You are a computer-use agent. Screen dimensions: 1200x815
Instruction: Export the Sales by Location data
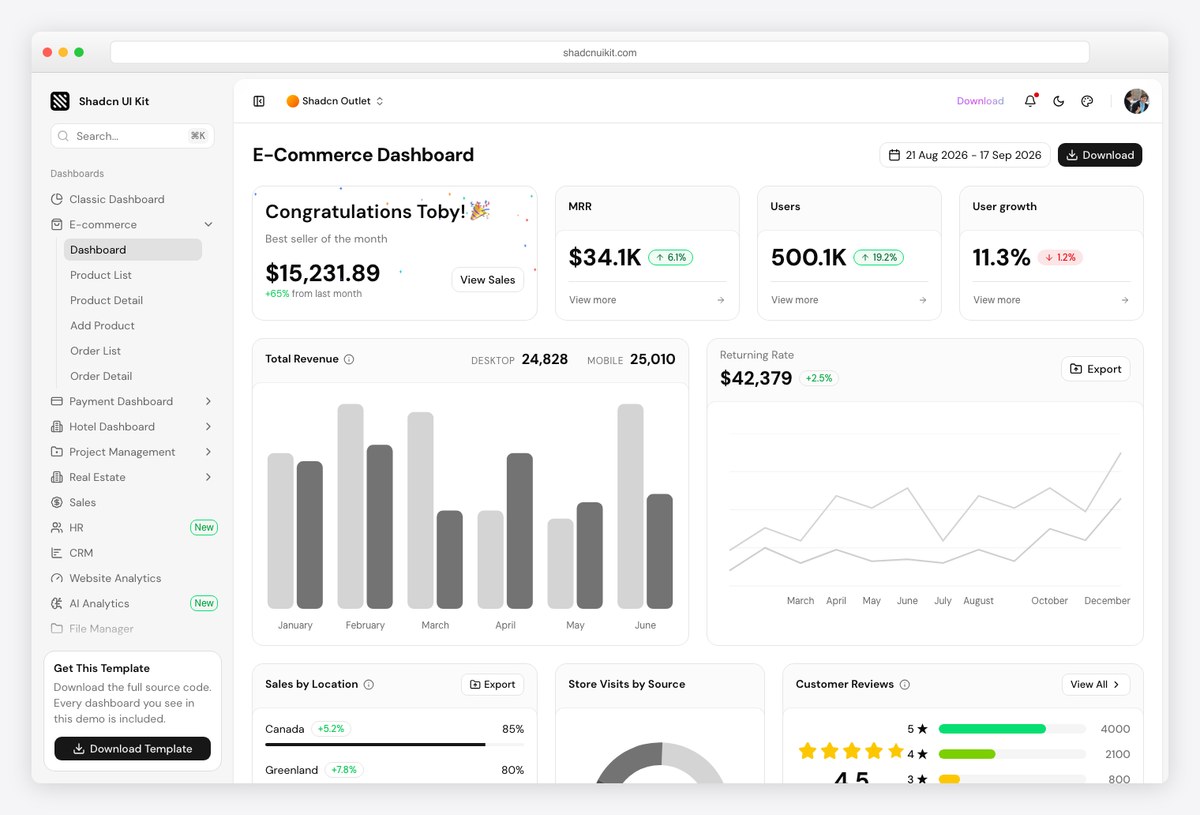(x=493, y=685)
